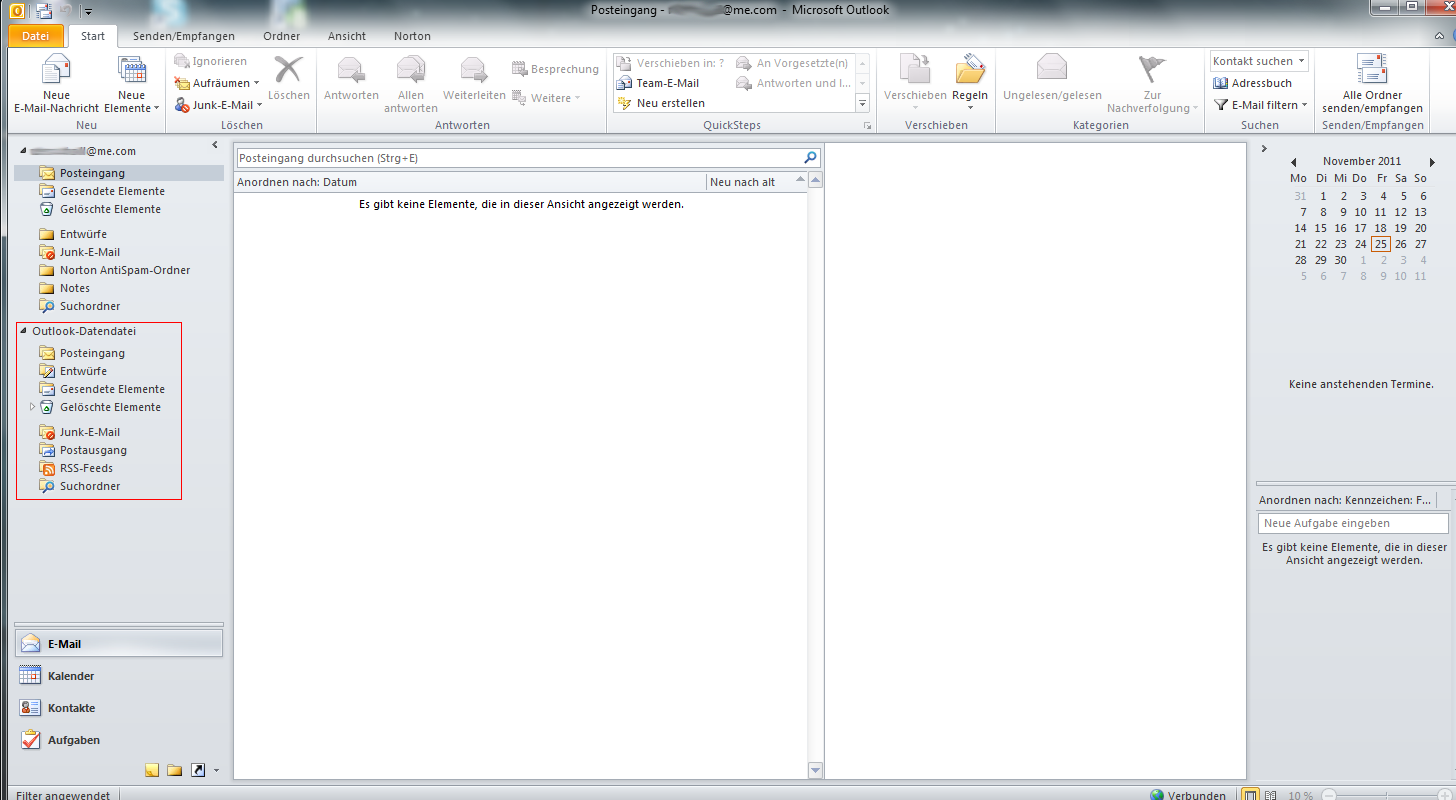Click Alle Ordner senden/empfangen in the ribbon
1456x800 pixels.
1372,85
